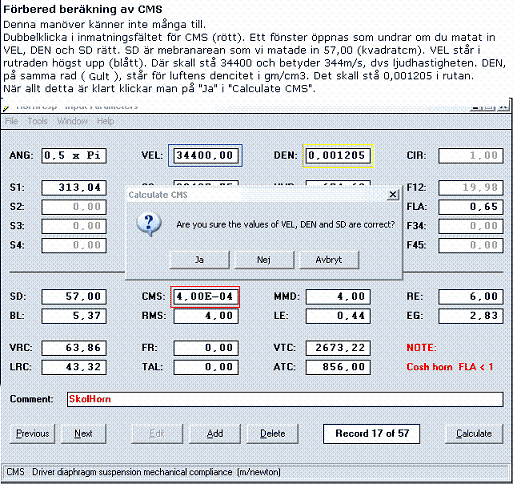Select the FLA field 0,65

click(x=471, y=207)
